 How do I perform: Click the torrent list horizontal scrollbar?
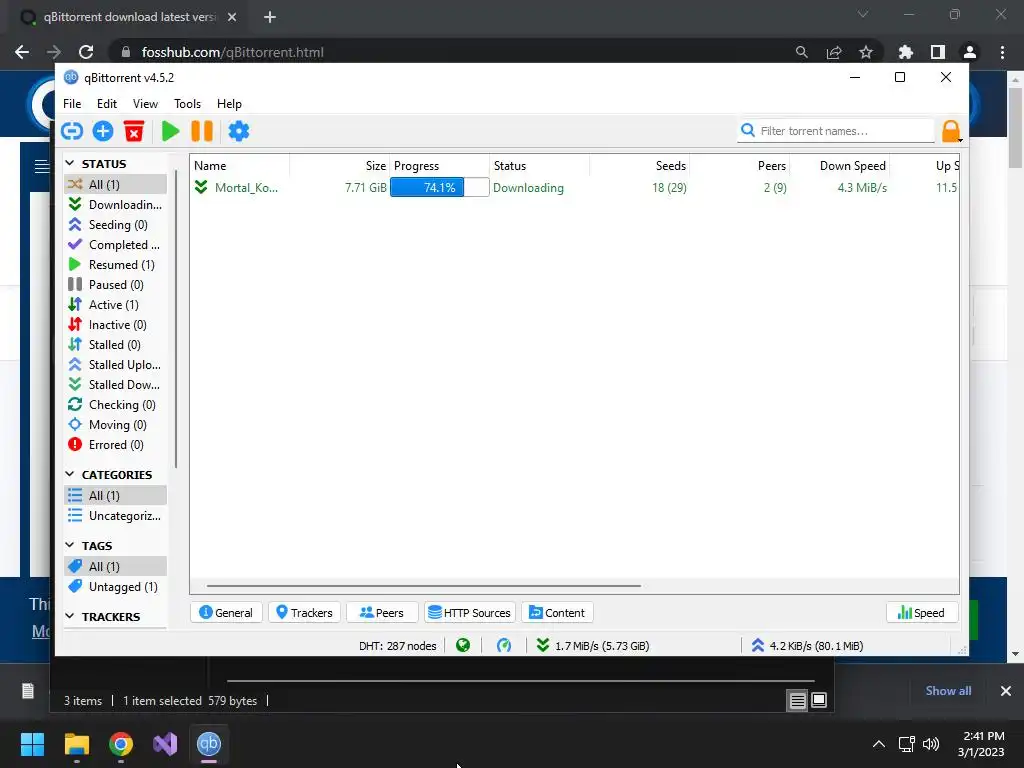point(423,586)
